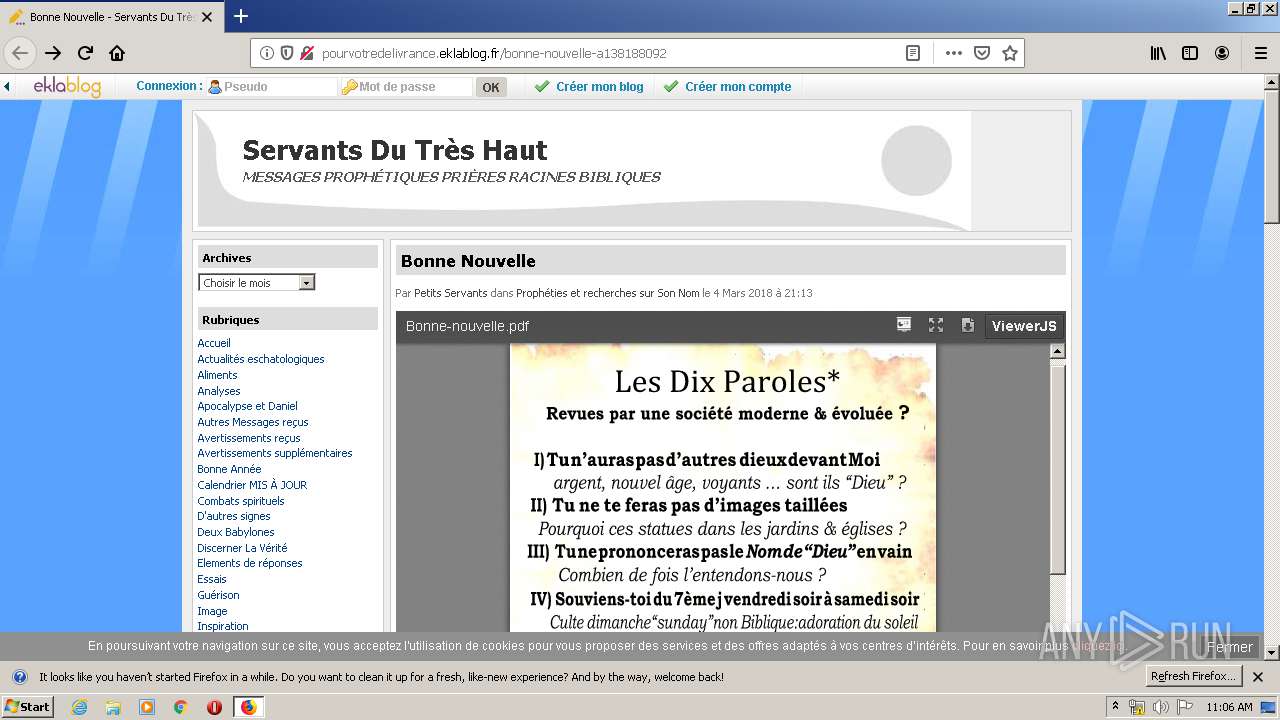Open tracking protection shield icon

coord(287,53)
